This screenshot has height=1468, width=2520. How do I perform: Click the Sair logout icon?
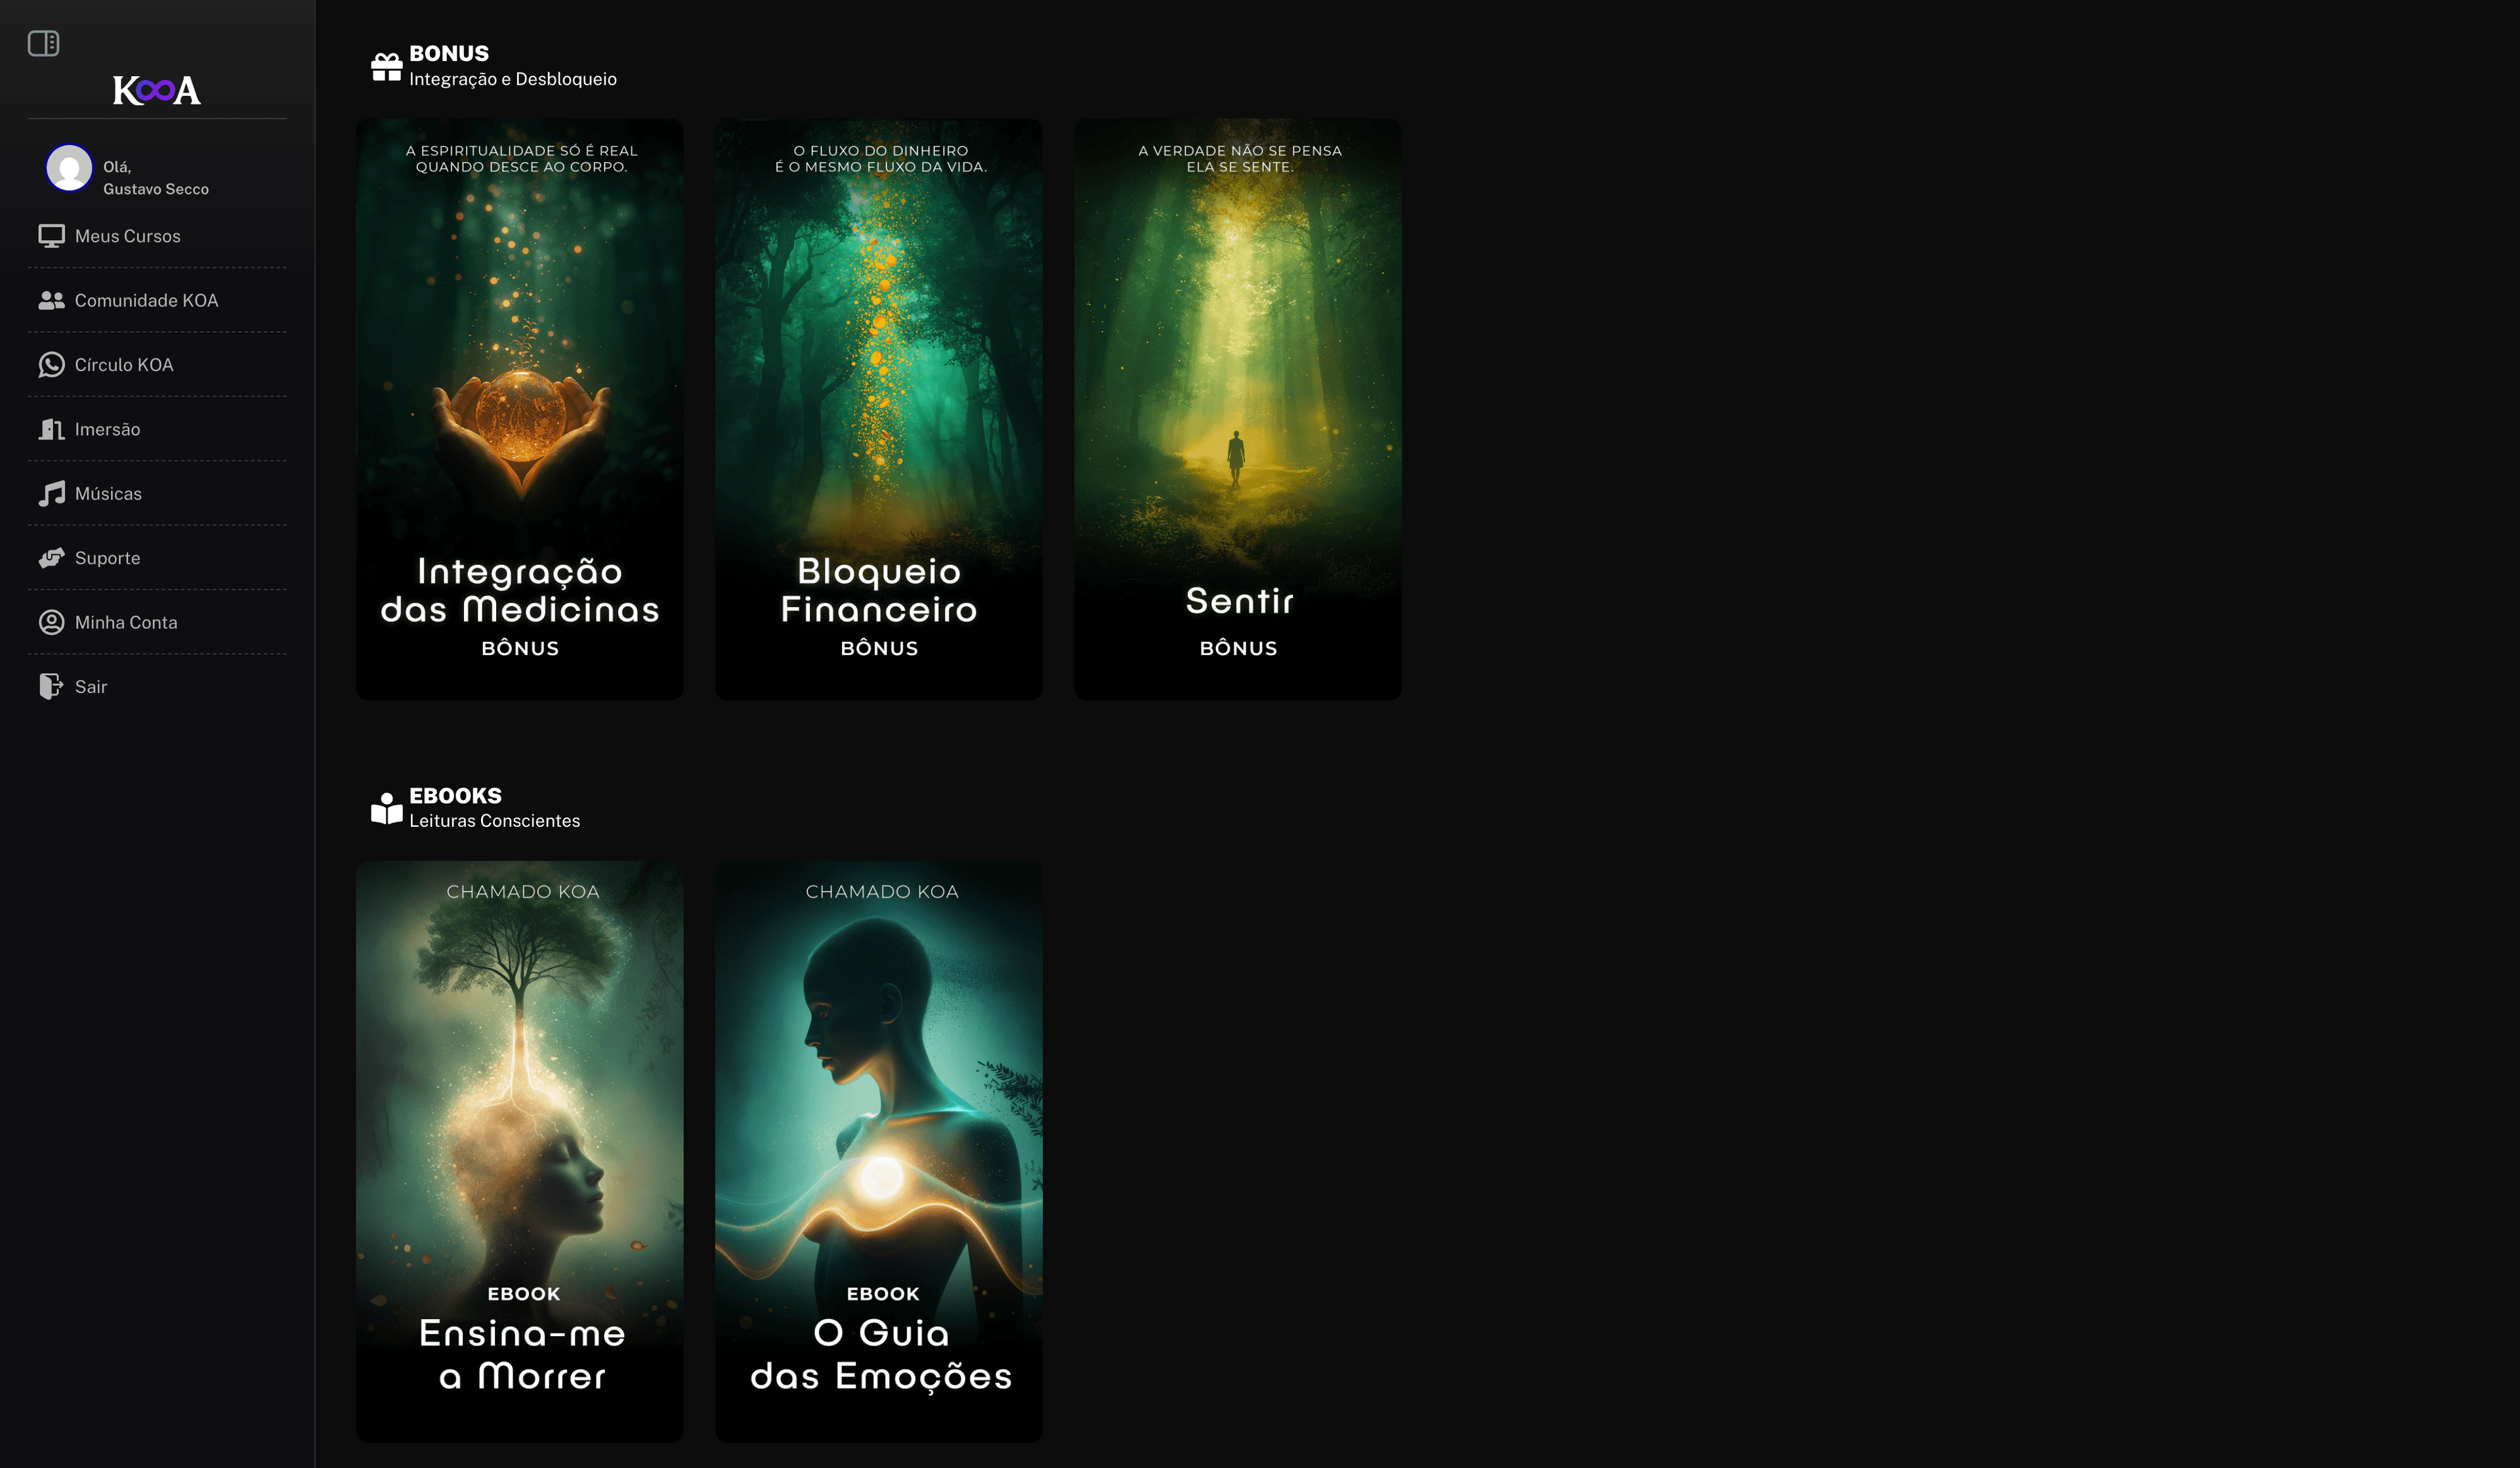(x=51, y=687)
